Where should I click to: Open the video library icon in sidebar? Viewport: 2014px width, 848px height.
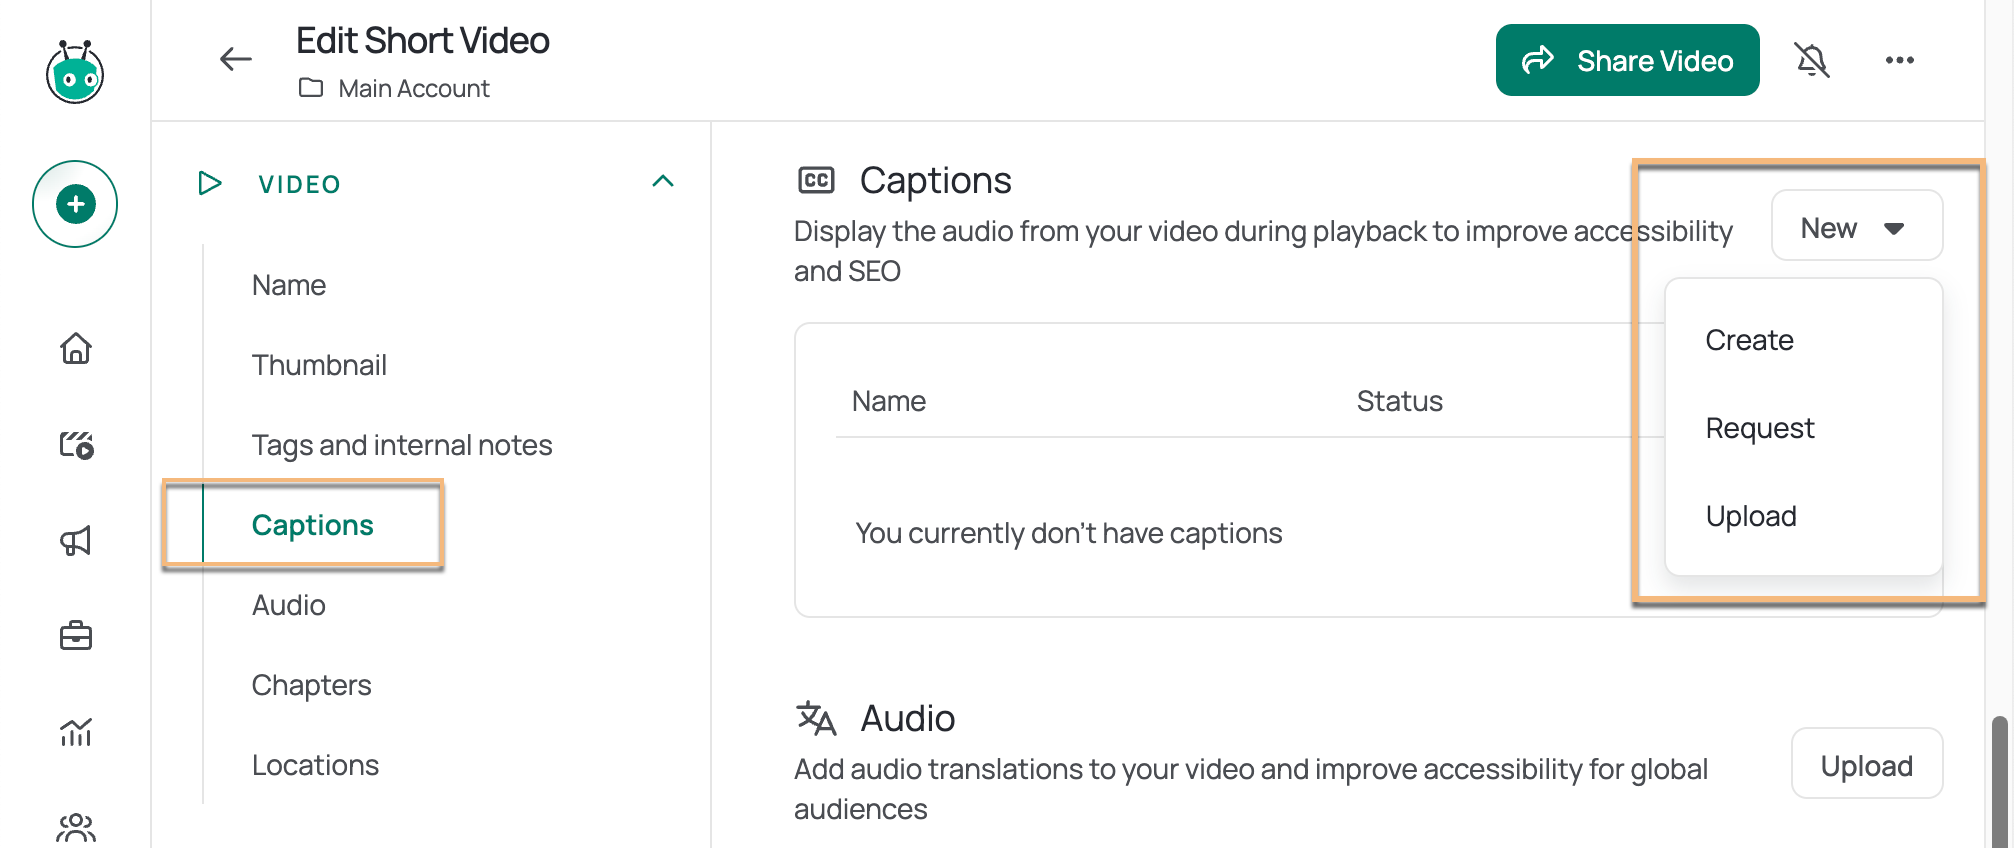click(x=76, y=444)
